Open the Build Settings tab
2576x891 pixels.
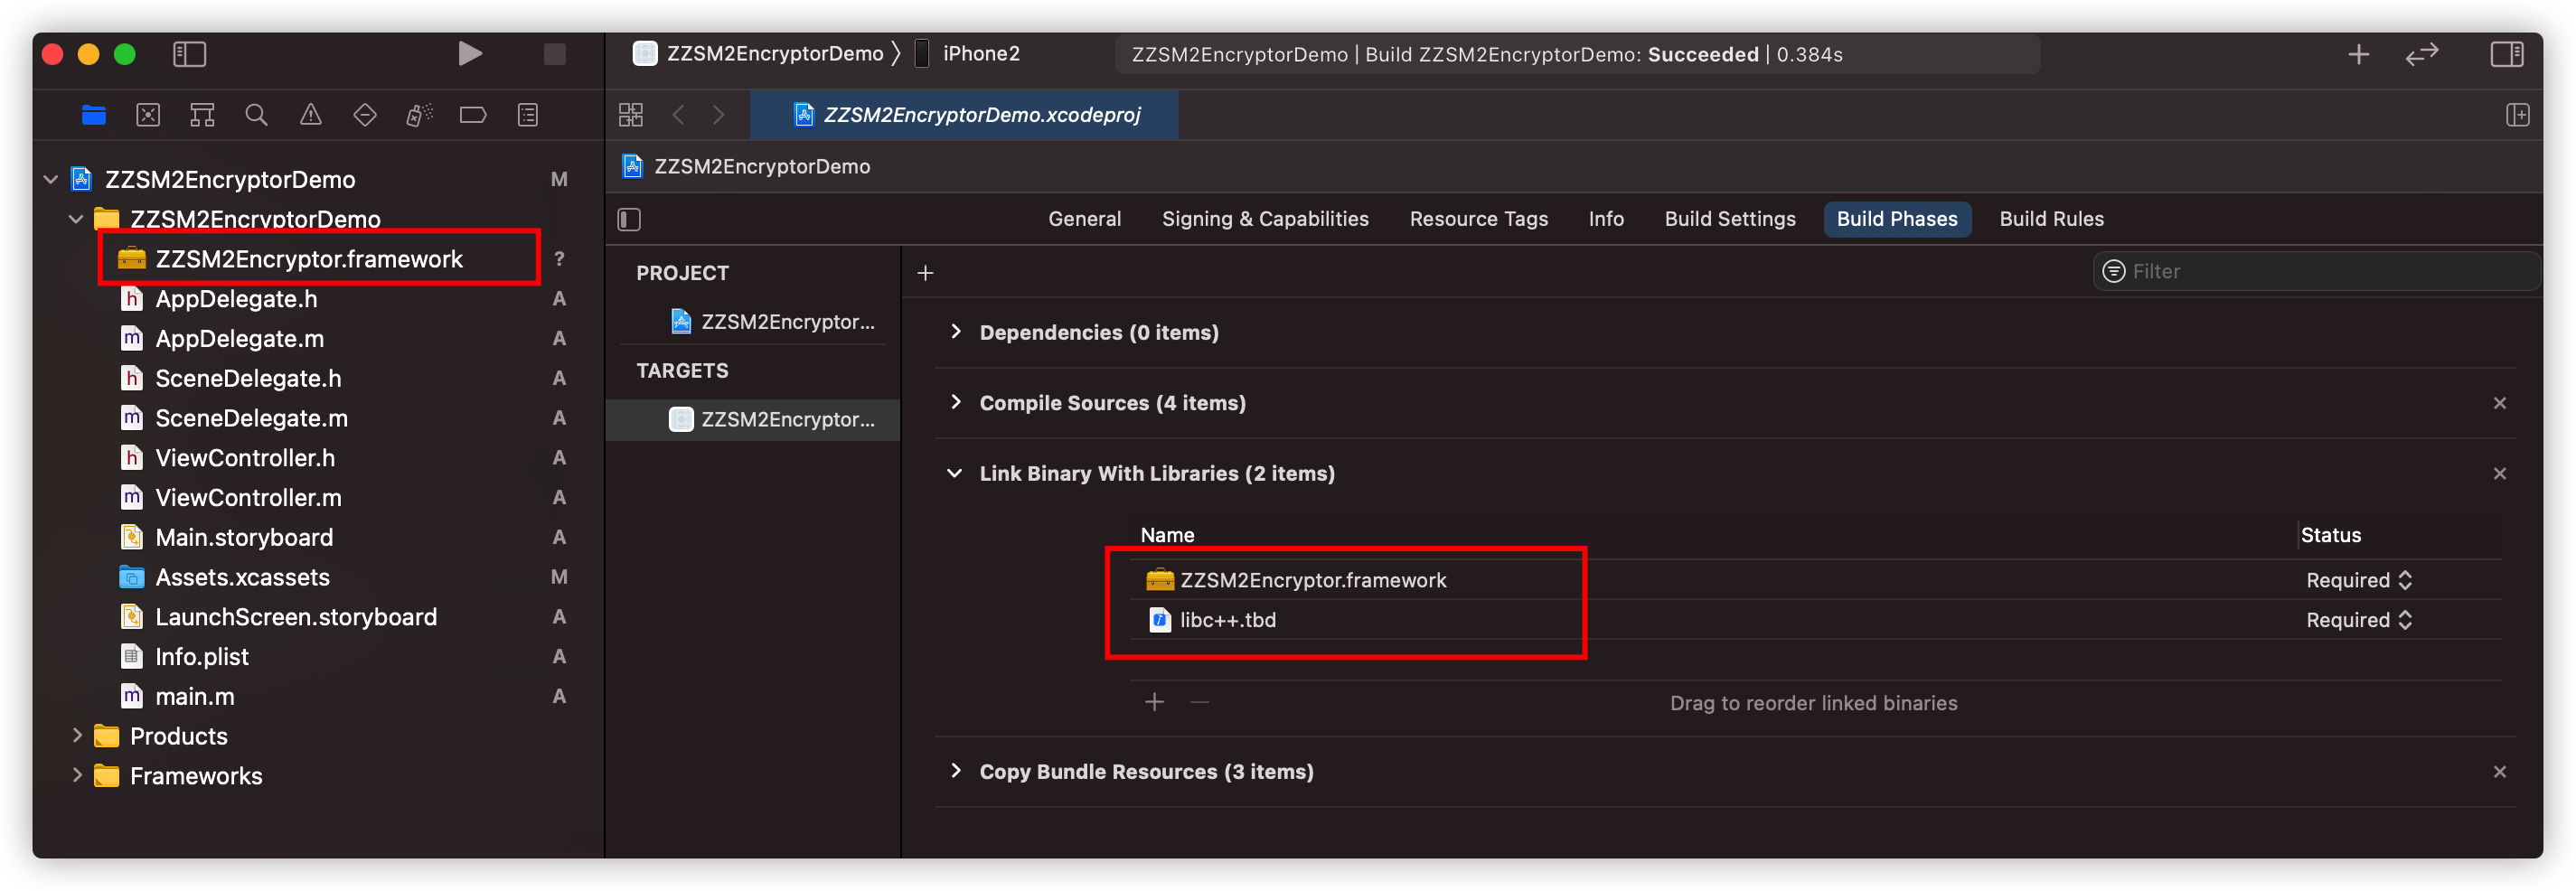1730,219
